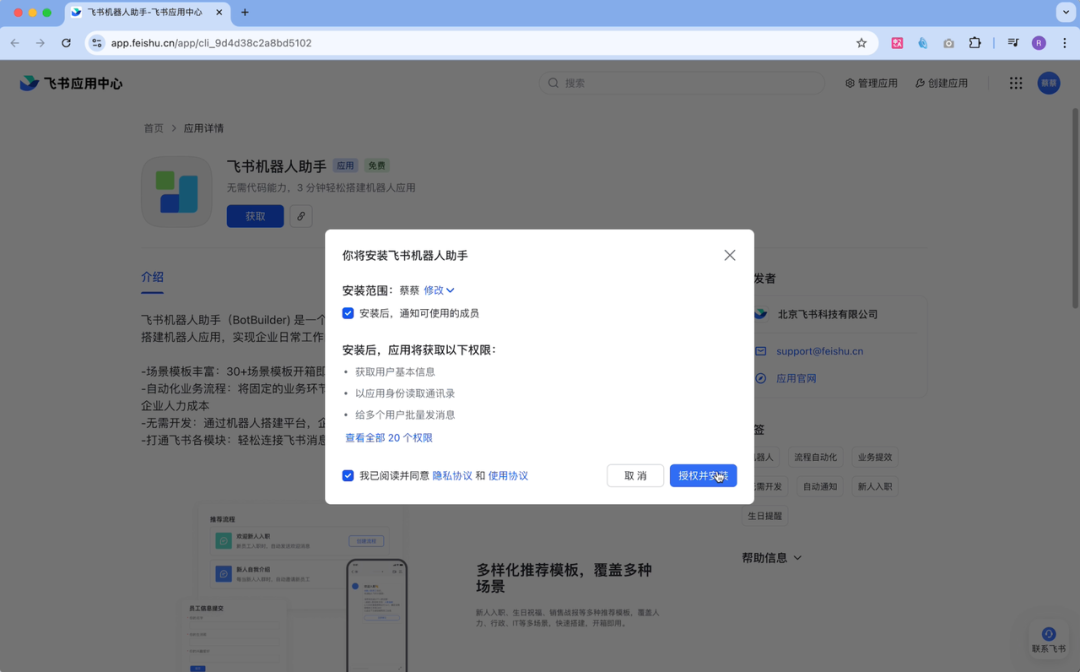Close the install dialog with X icon
This screenshot has width=1080, height=672.
pyautogui.click(x=729, y=255)
